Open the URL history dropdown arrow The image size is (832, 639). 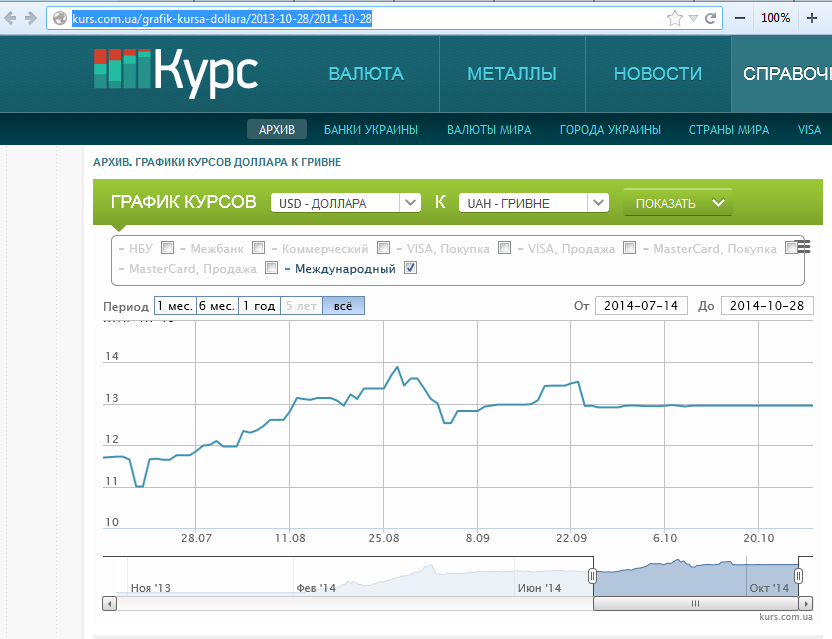693,18
